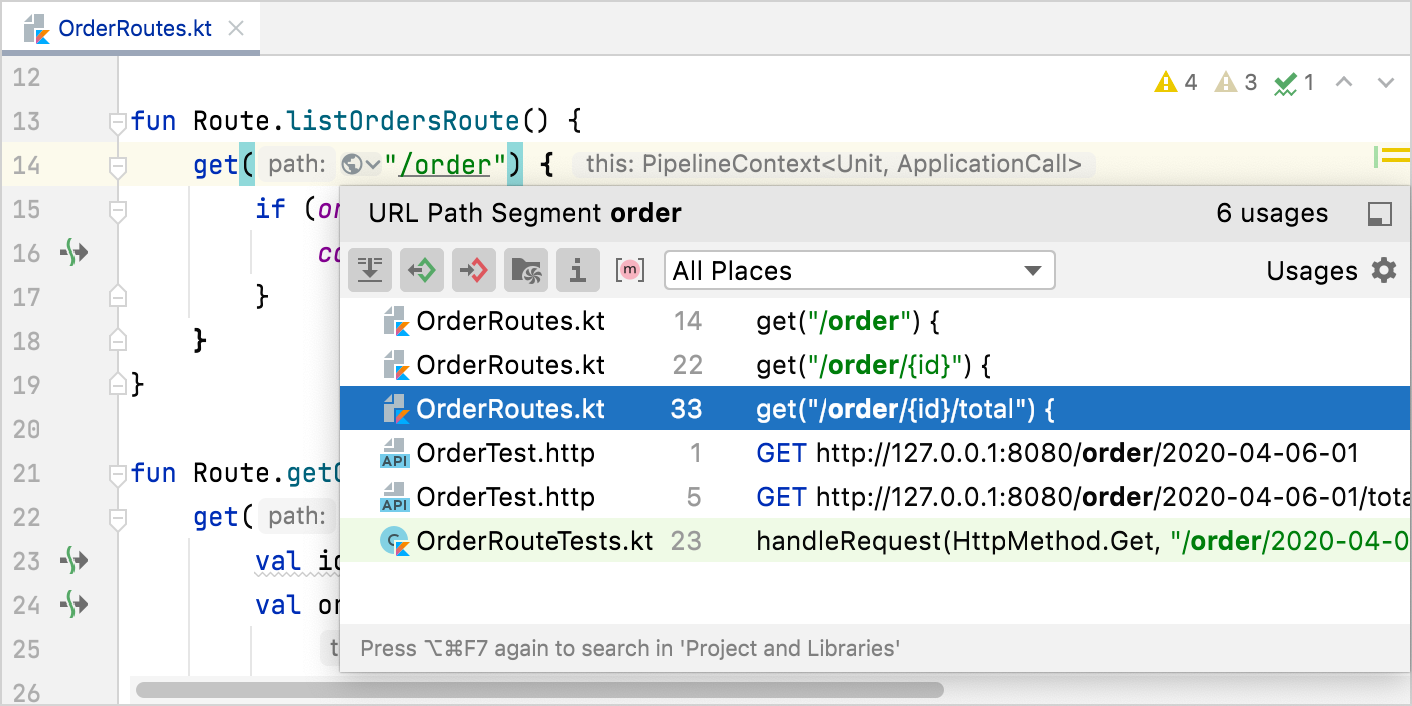
Task: Select the OrderRoutes.kt editor tab
Action: (x=134, y=28)
